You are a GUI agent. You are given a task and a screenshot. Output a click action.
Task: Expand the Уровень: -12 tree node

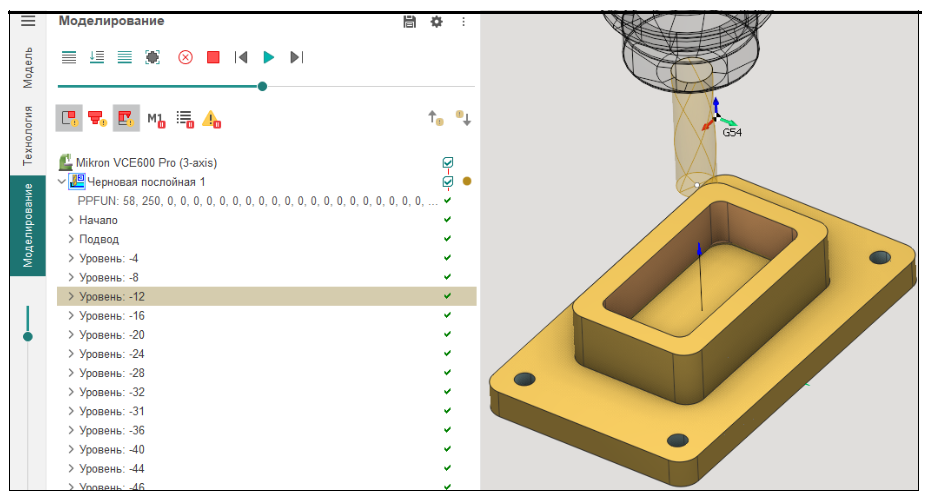[70, 296]
